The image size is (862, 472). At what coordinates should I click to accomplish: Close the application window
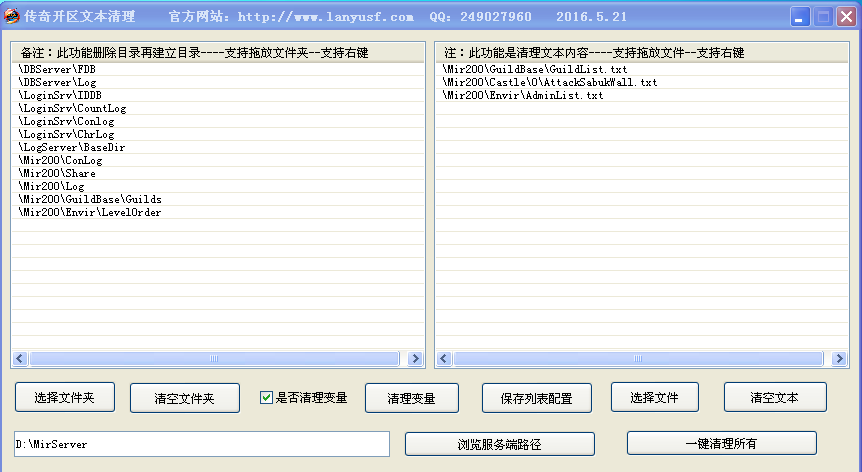coord(845,17)
